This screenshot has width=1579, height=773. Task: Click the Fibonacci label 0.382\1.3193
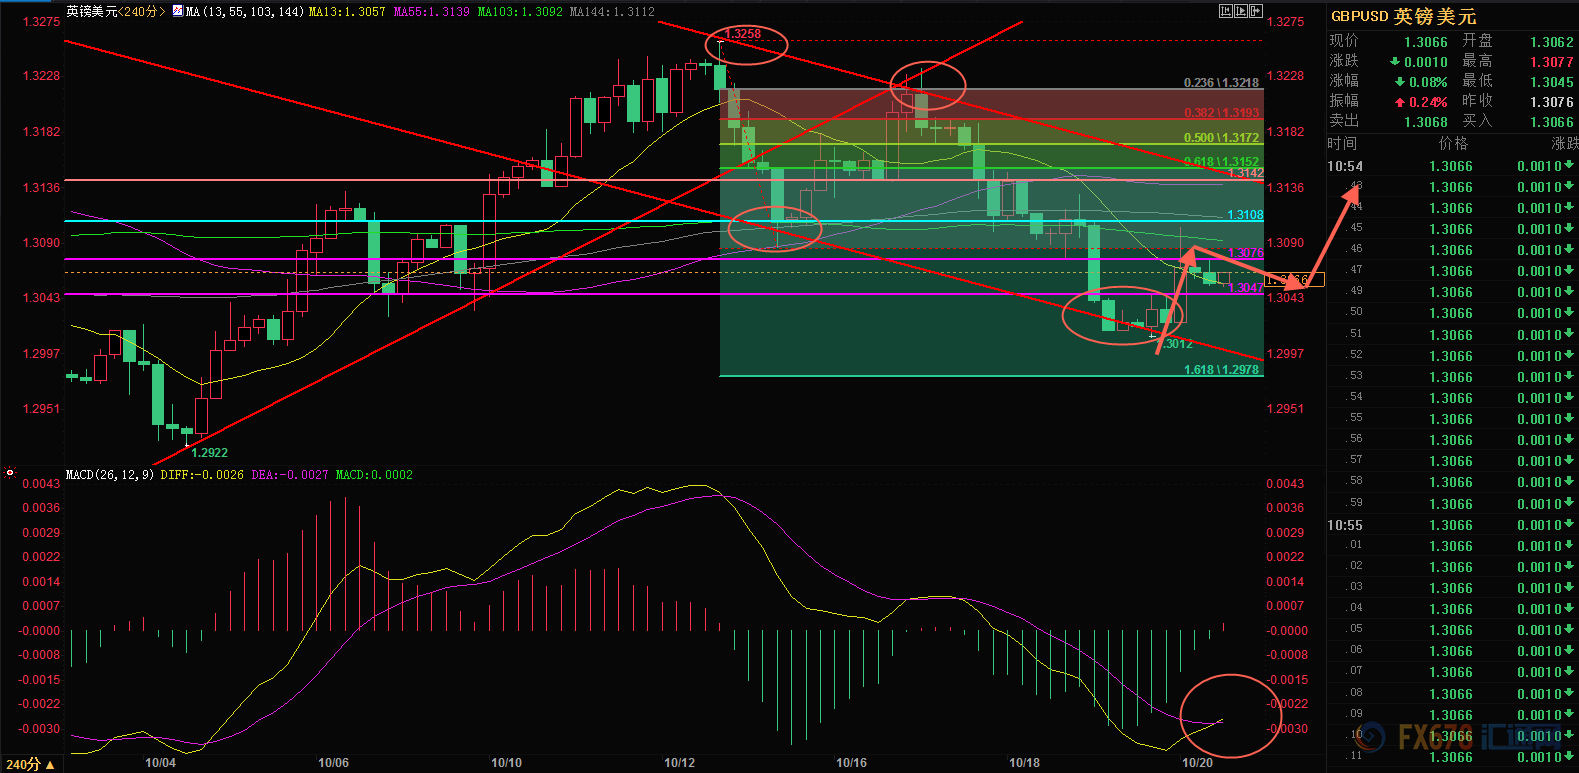click(x=1221, y=113)
